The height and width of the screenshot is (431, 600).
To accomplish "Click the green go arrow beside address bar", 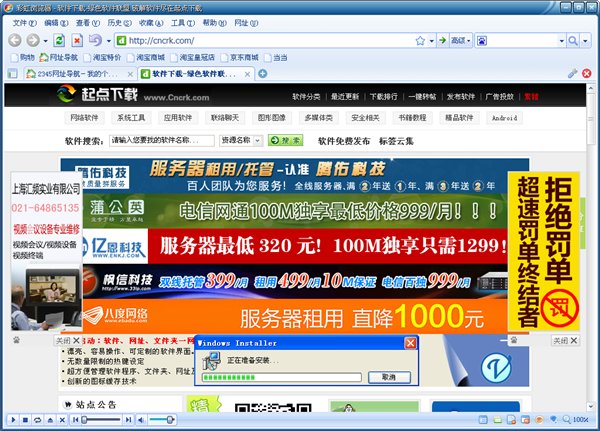I will [442, 40].
